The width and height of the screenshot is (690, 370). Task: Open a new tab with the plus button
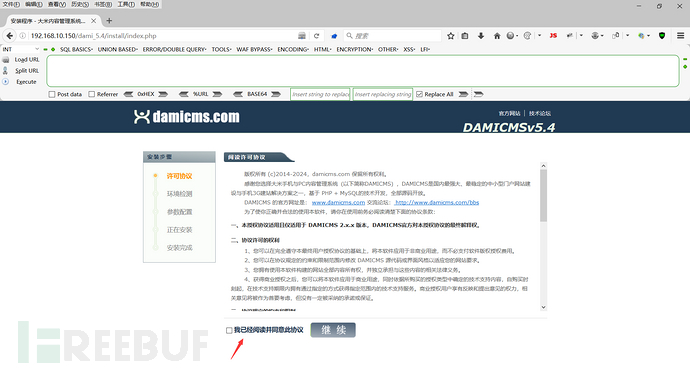click(x=109, y=21)
